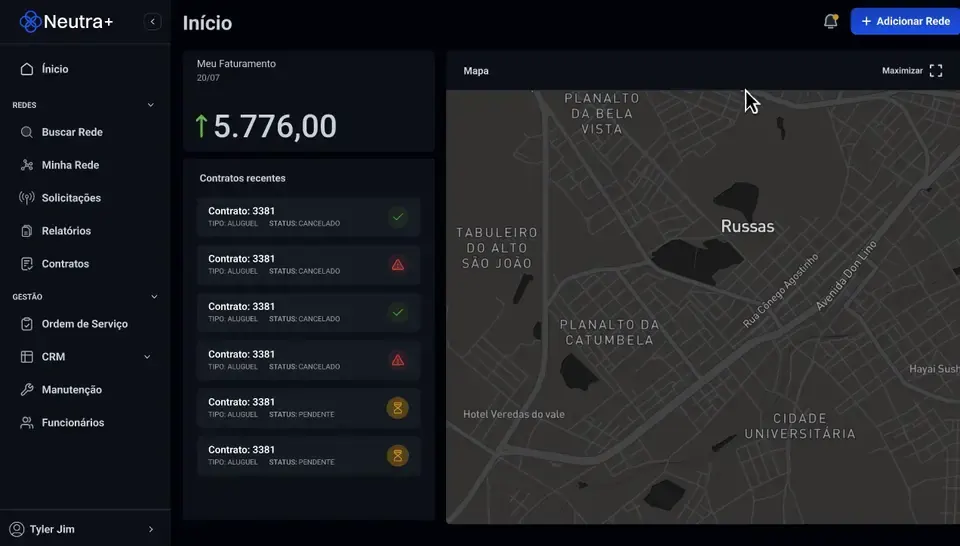The image size is (960, 546).
Task: Go to Início in the sidebar
Action: [x=55, y=69]
